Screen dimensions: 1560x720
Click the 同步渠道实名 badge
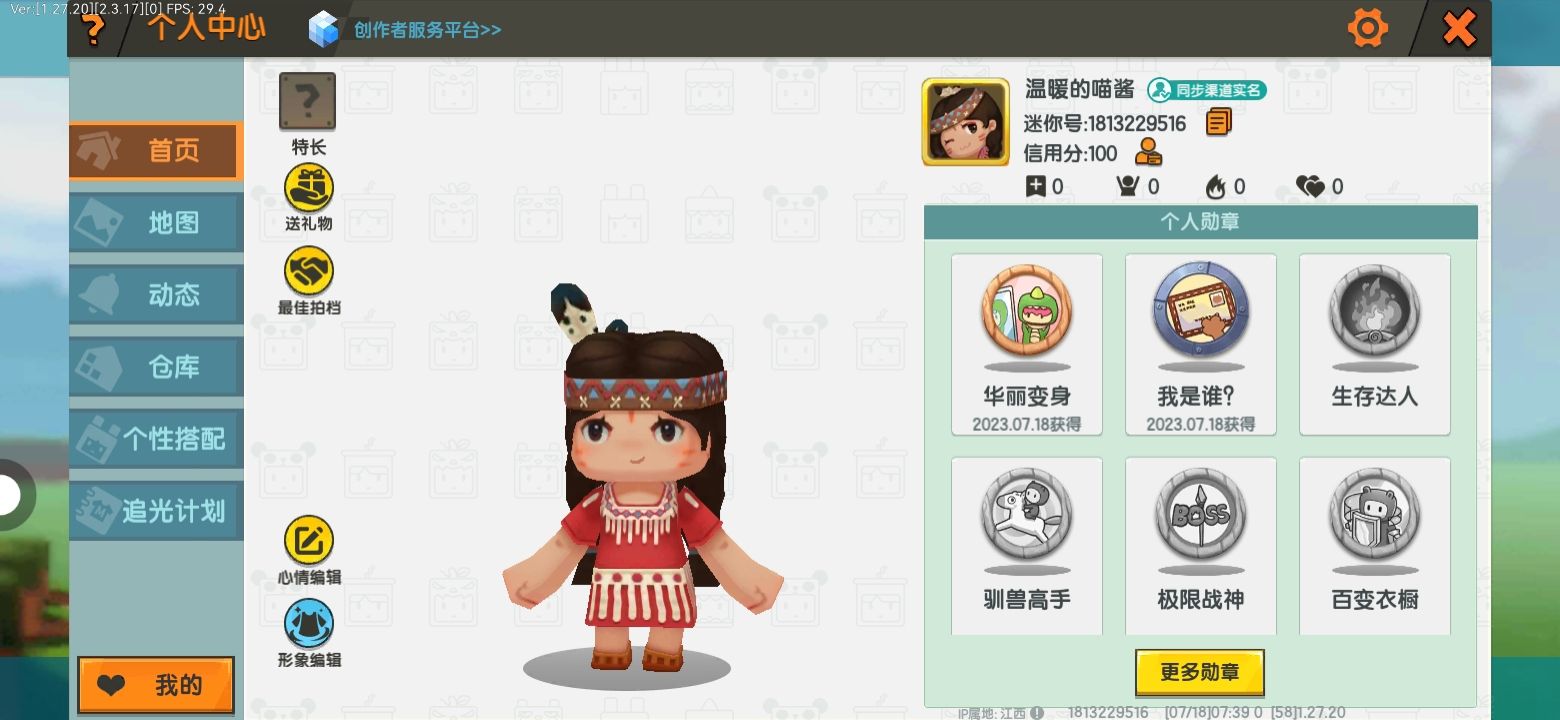(x=1207, y=90)
